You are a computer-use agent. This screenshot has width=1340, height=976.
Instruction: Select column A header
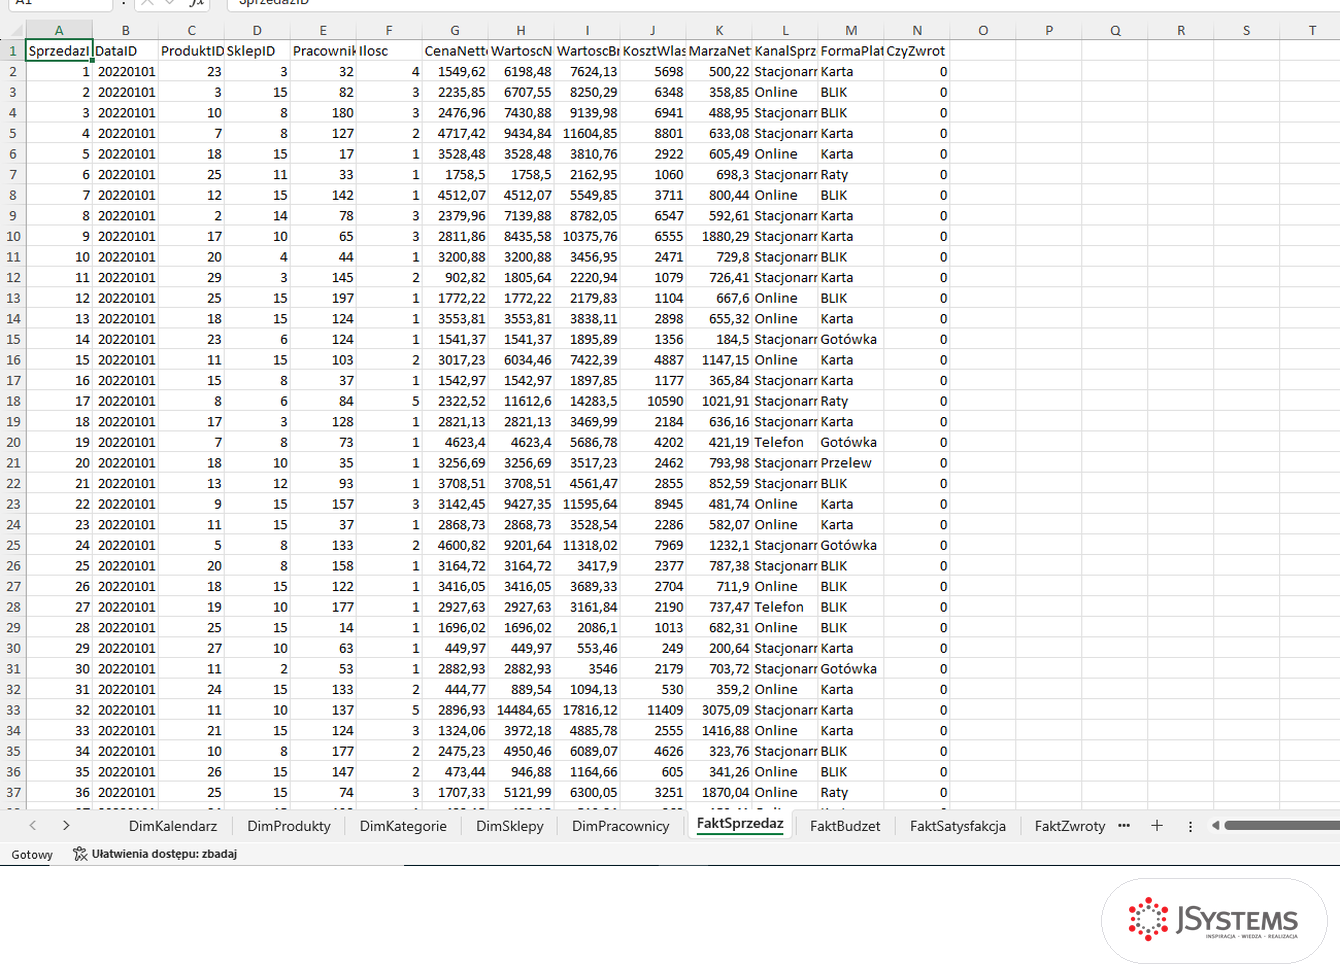59,30
